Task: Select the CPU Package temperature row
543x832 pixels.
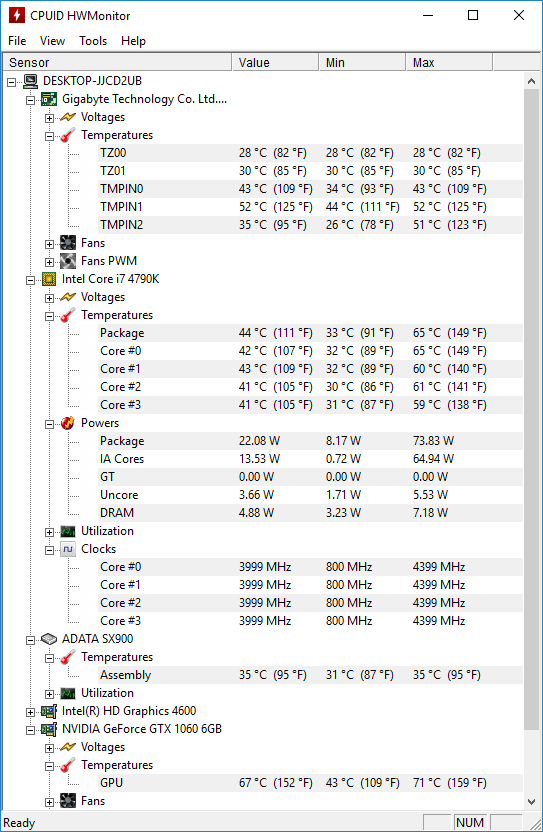Action: click(311, 333)
